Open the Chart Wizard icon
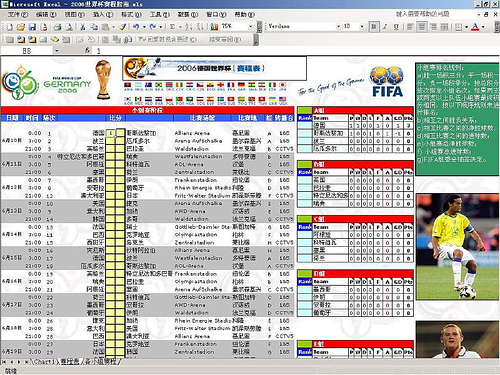500x375 pixels. tap(214, 27)
